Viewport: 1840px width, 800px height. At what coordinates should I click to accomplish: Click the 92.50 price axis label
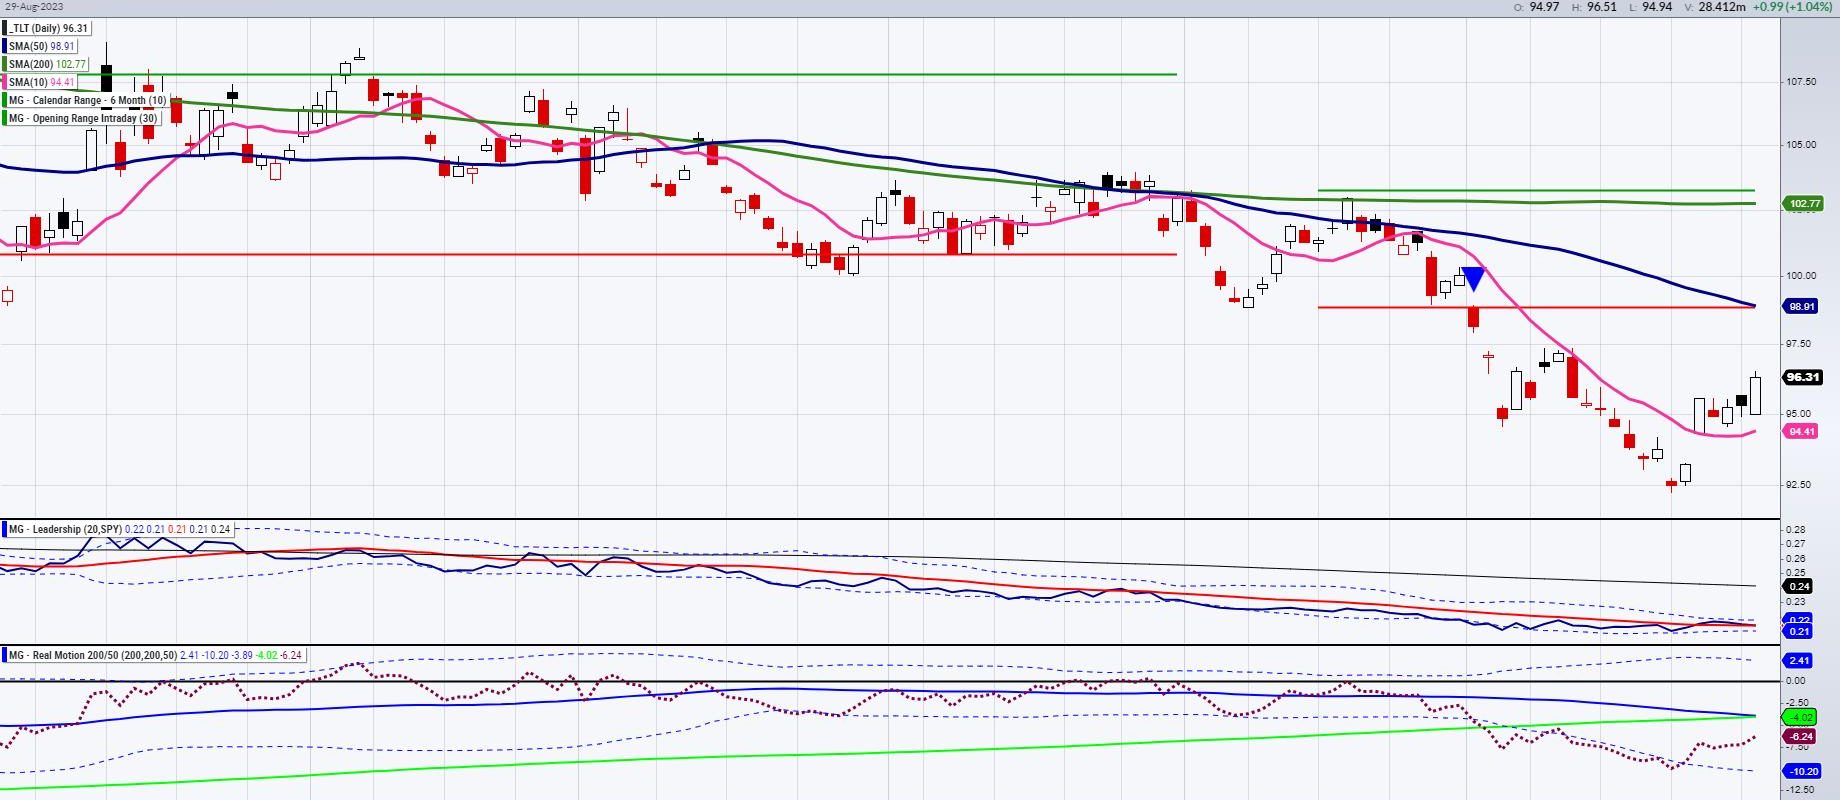click(1800, 484)
